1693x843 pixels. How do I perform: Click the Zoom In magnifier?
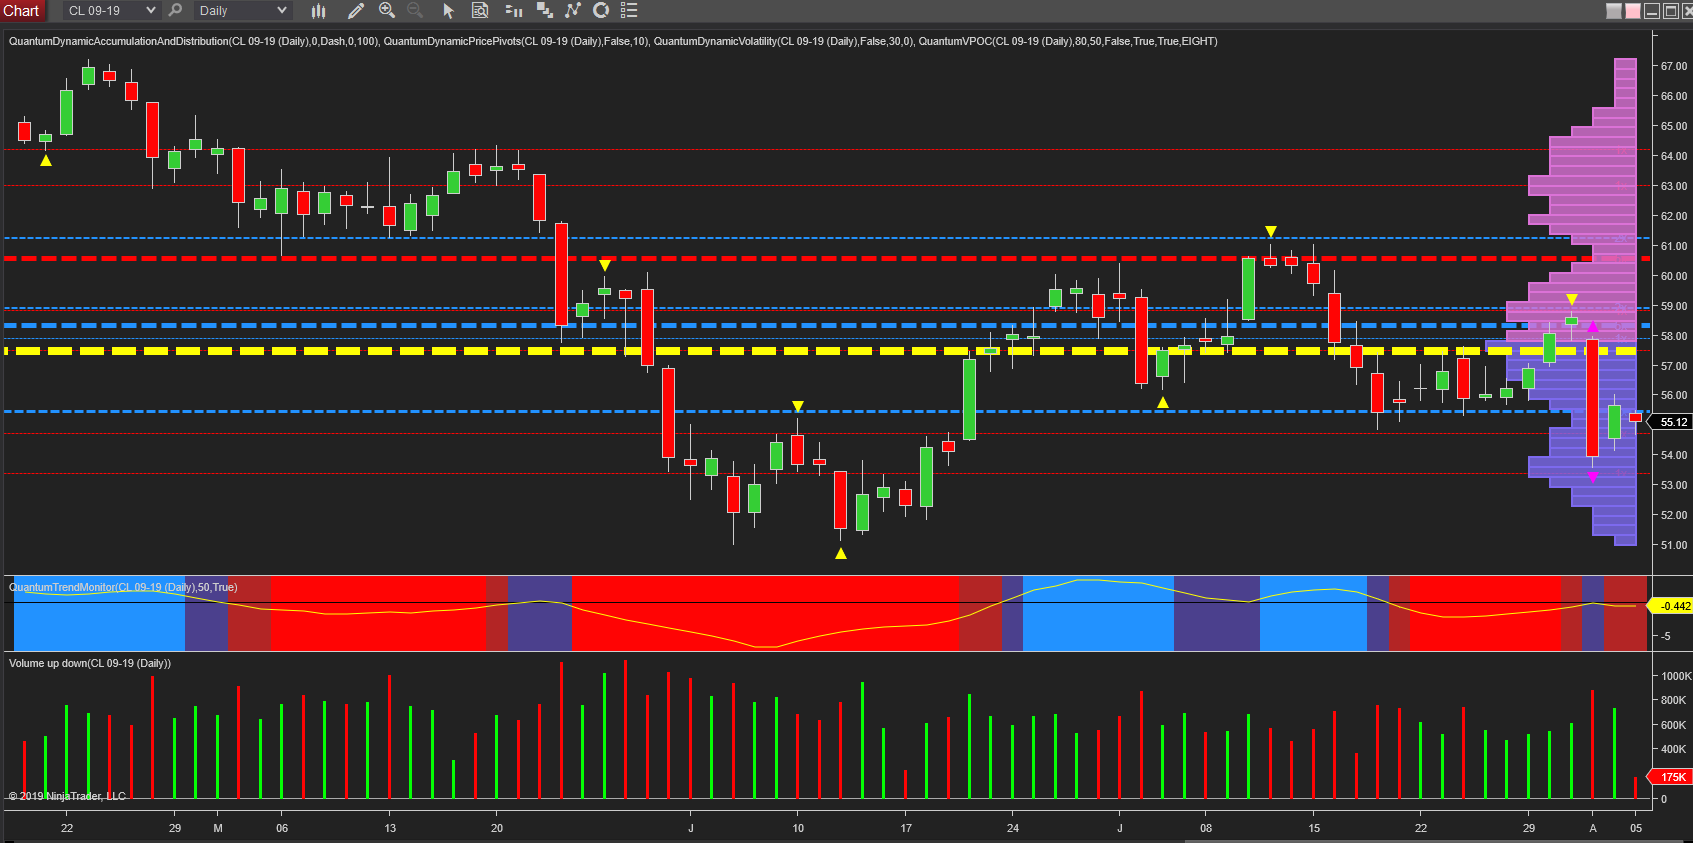[387, 11]
